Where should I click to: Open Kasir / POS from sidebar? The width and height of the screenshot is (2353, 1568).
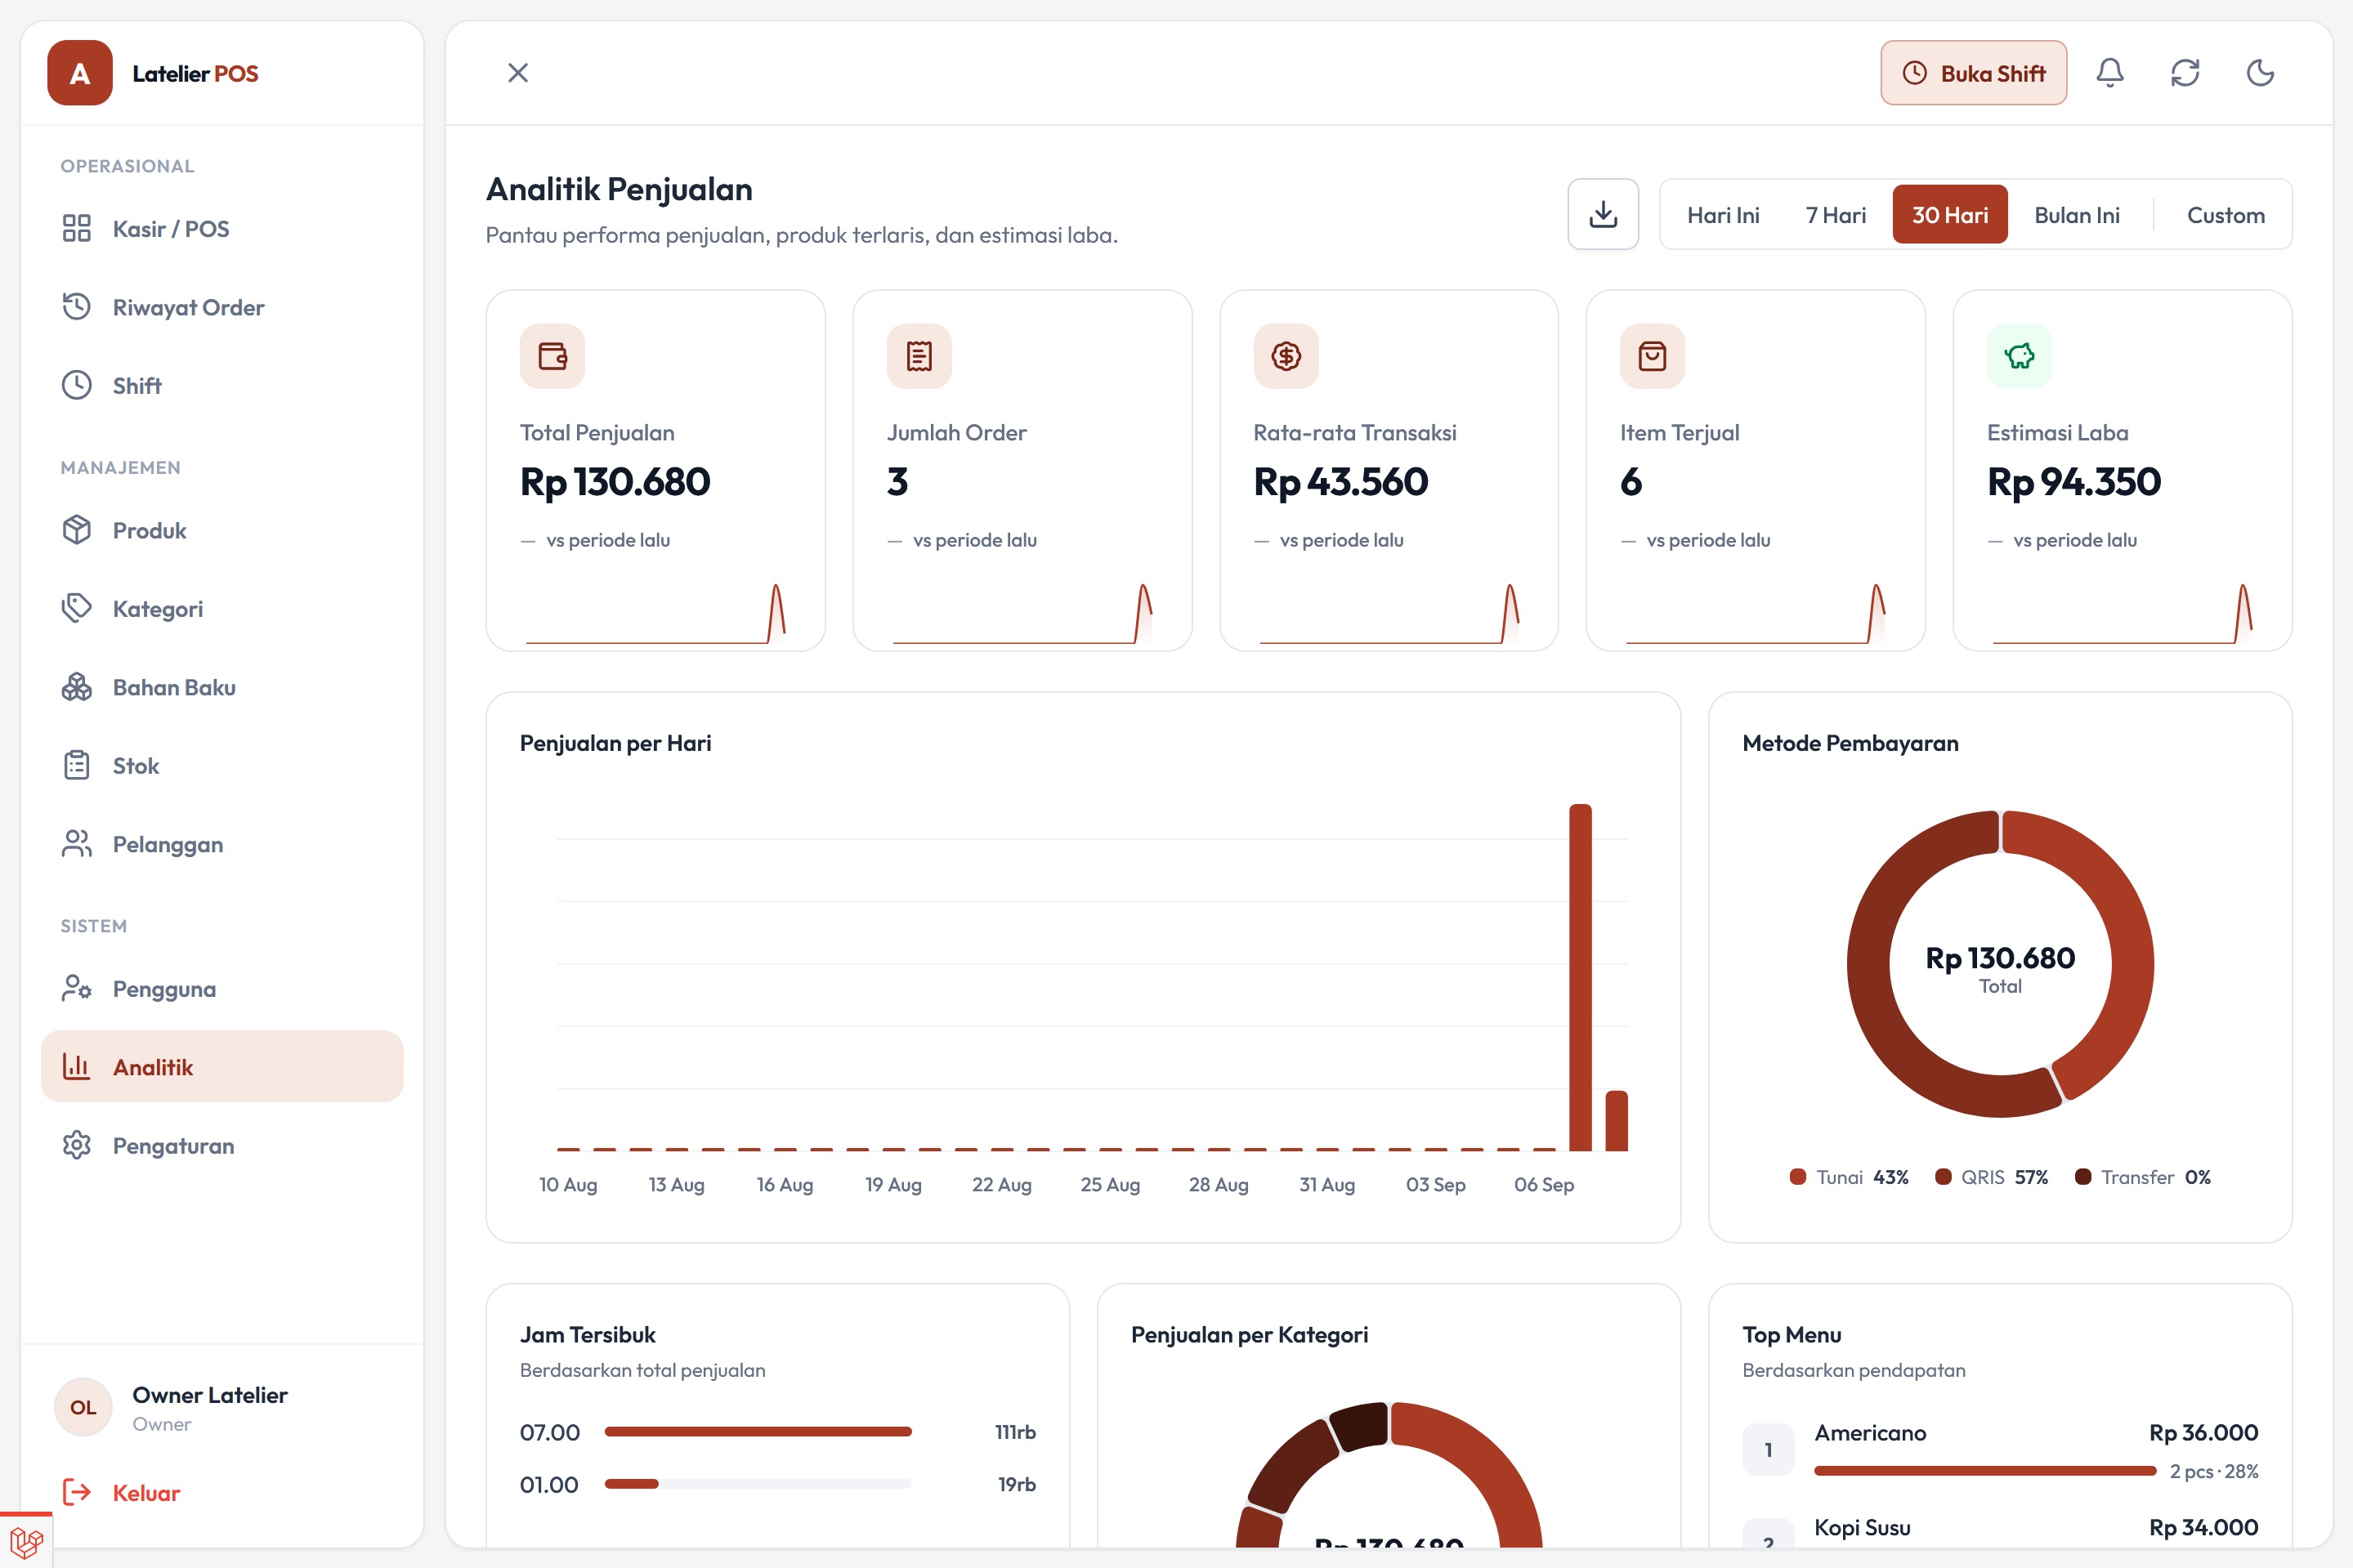coord(222,229)
